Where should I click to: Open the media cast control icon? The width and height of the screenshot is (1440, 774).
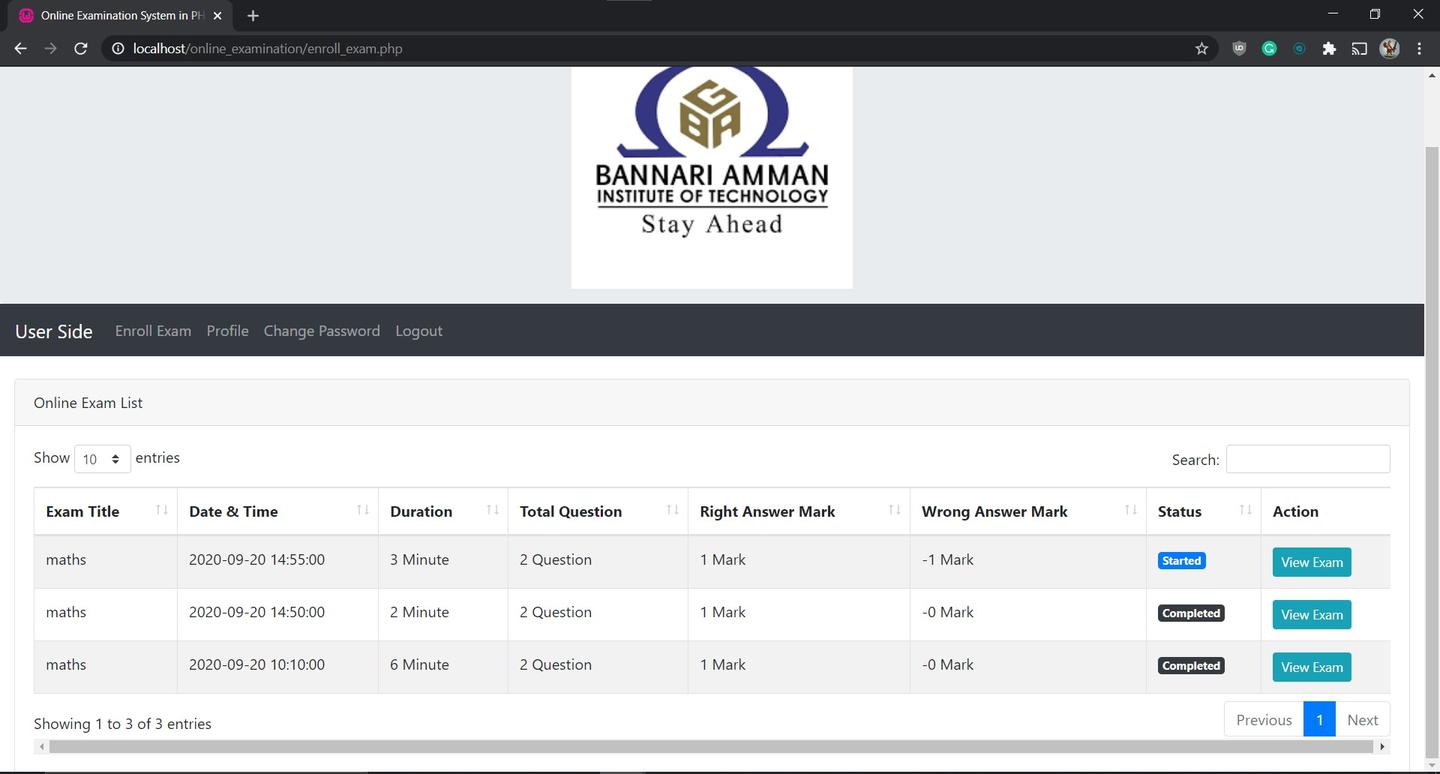click(x=1359, y=48)
